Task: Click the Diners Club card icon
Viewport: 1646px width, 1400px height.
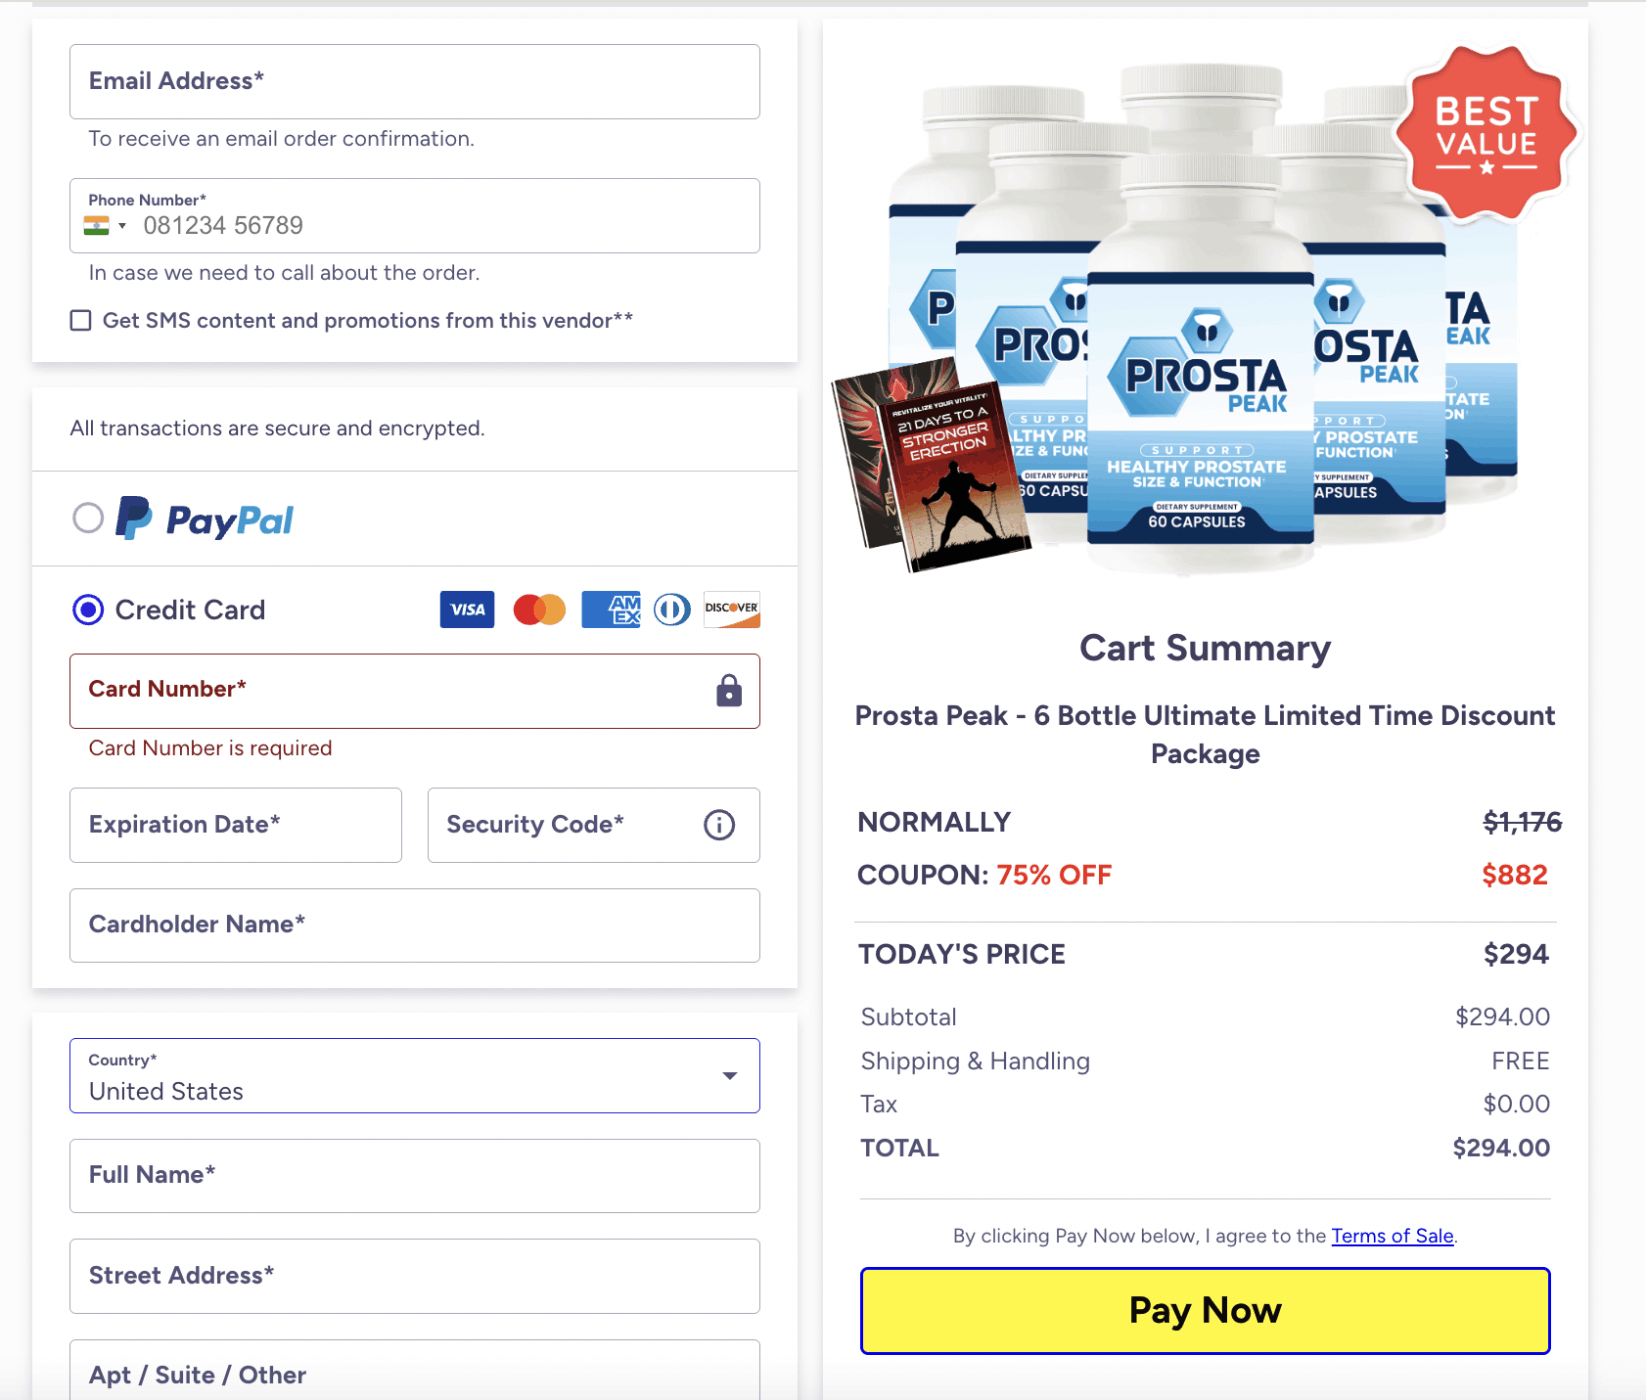Action: (x=672, y=609)
